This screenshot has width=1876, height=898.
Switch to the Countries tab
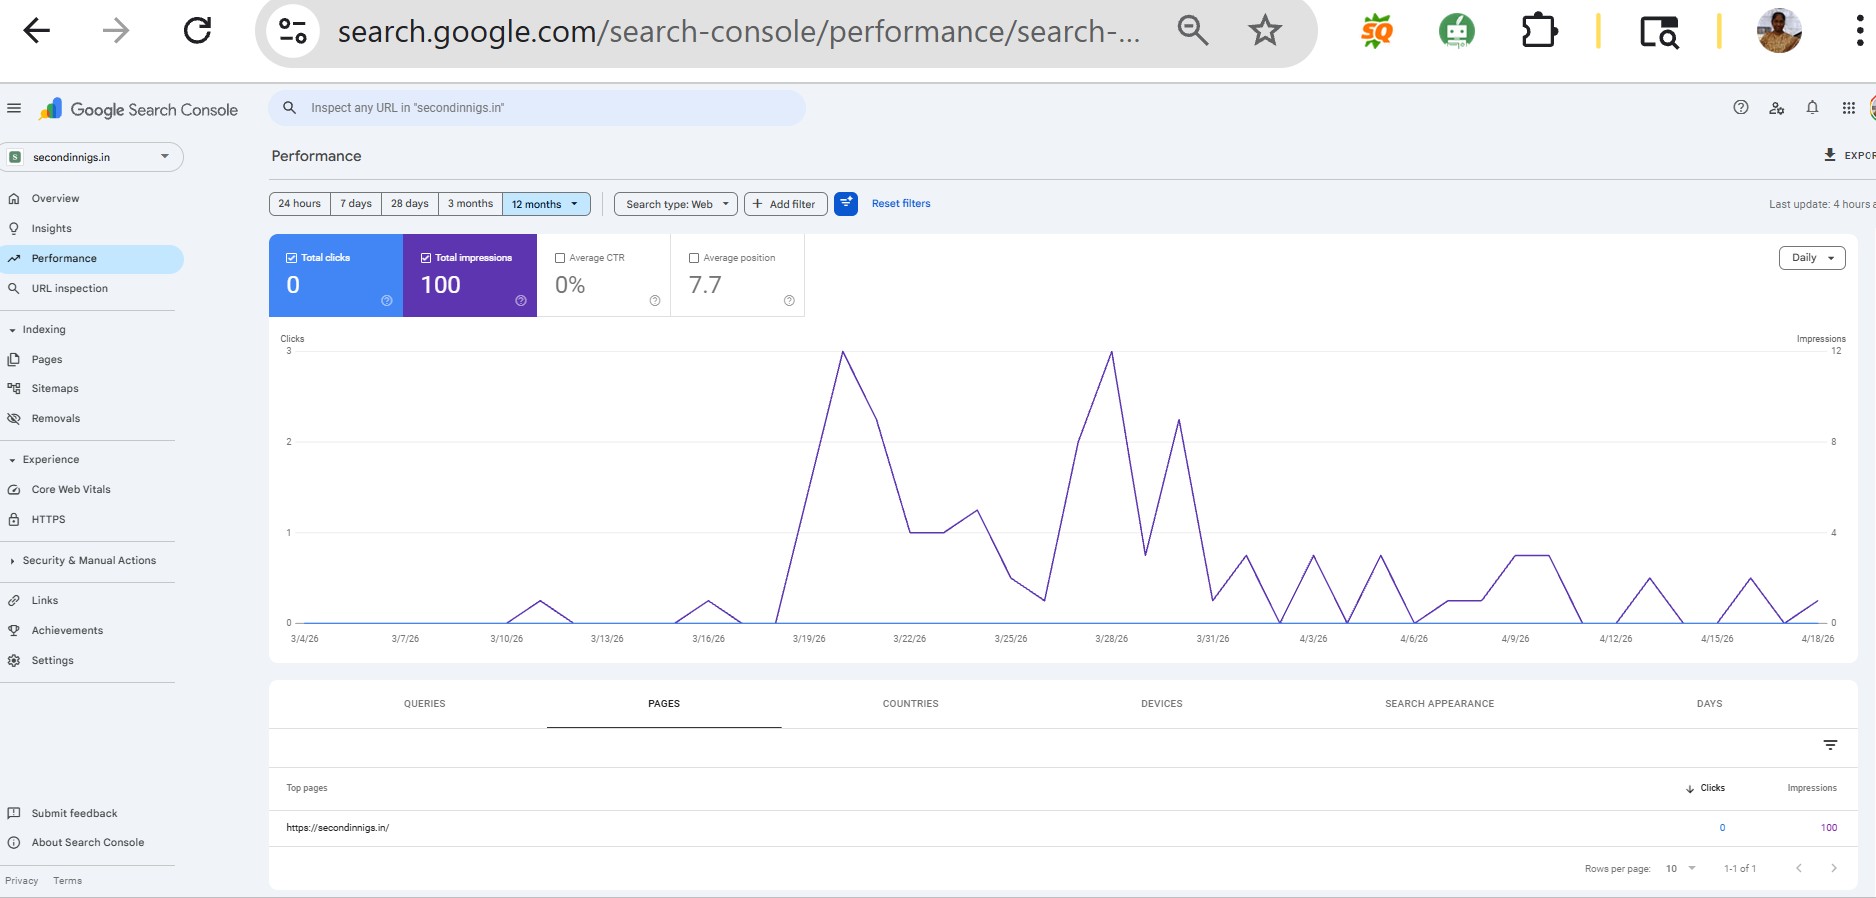click(x=911, y=704)
